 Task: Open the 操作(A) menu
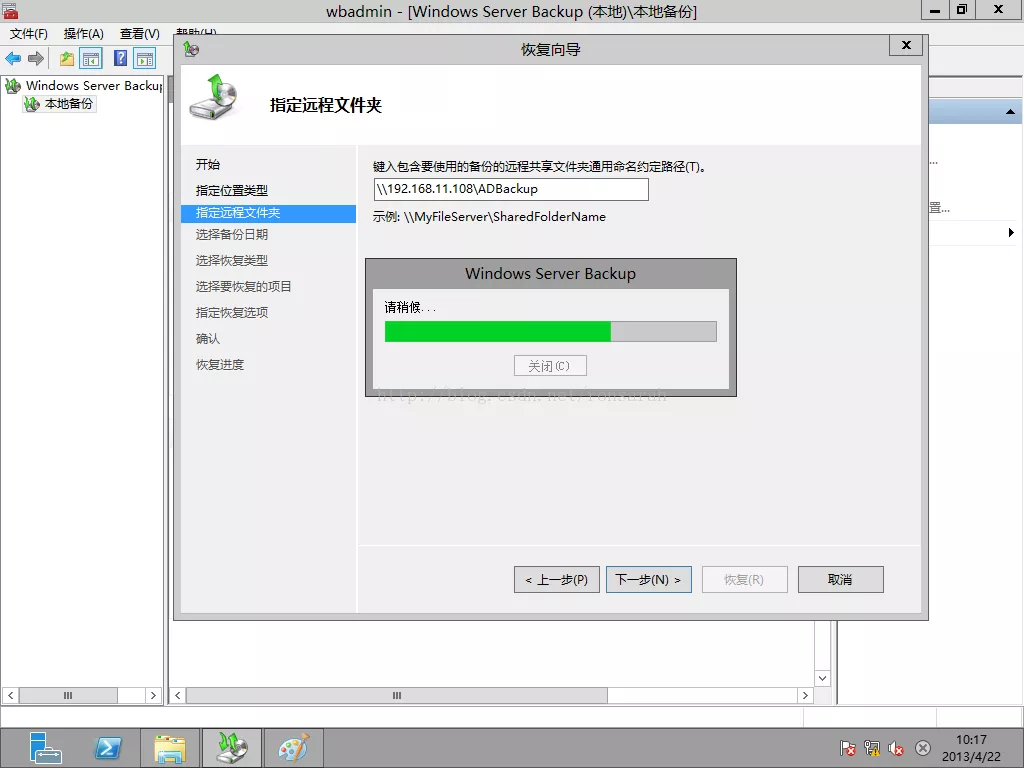click(84, 34)
